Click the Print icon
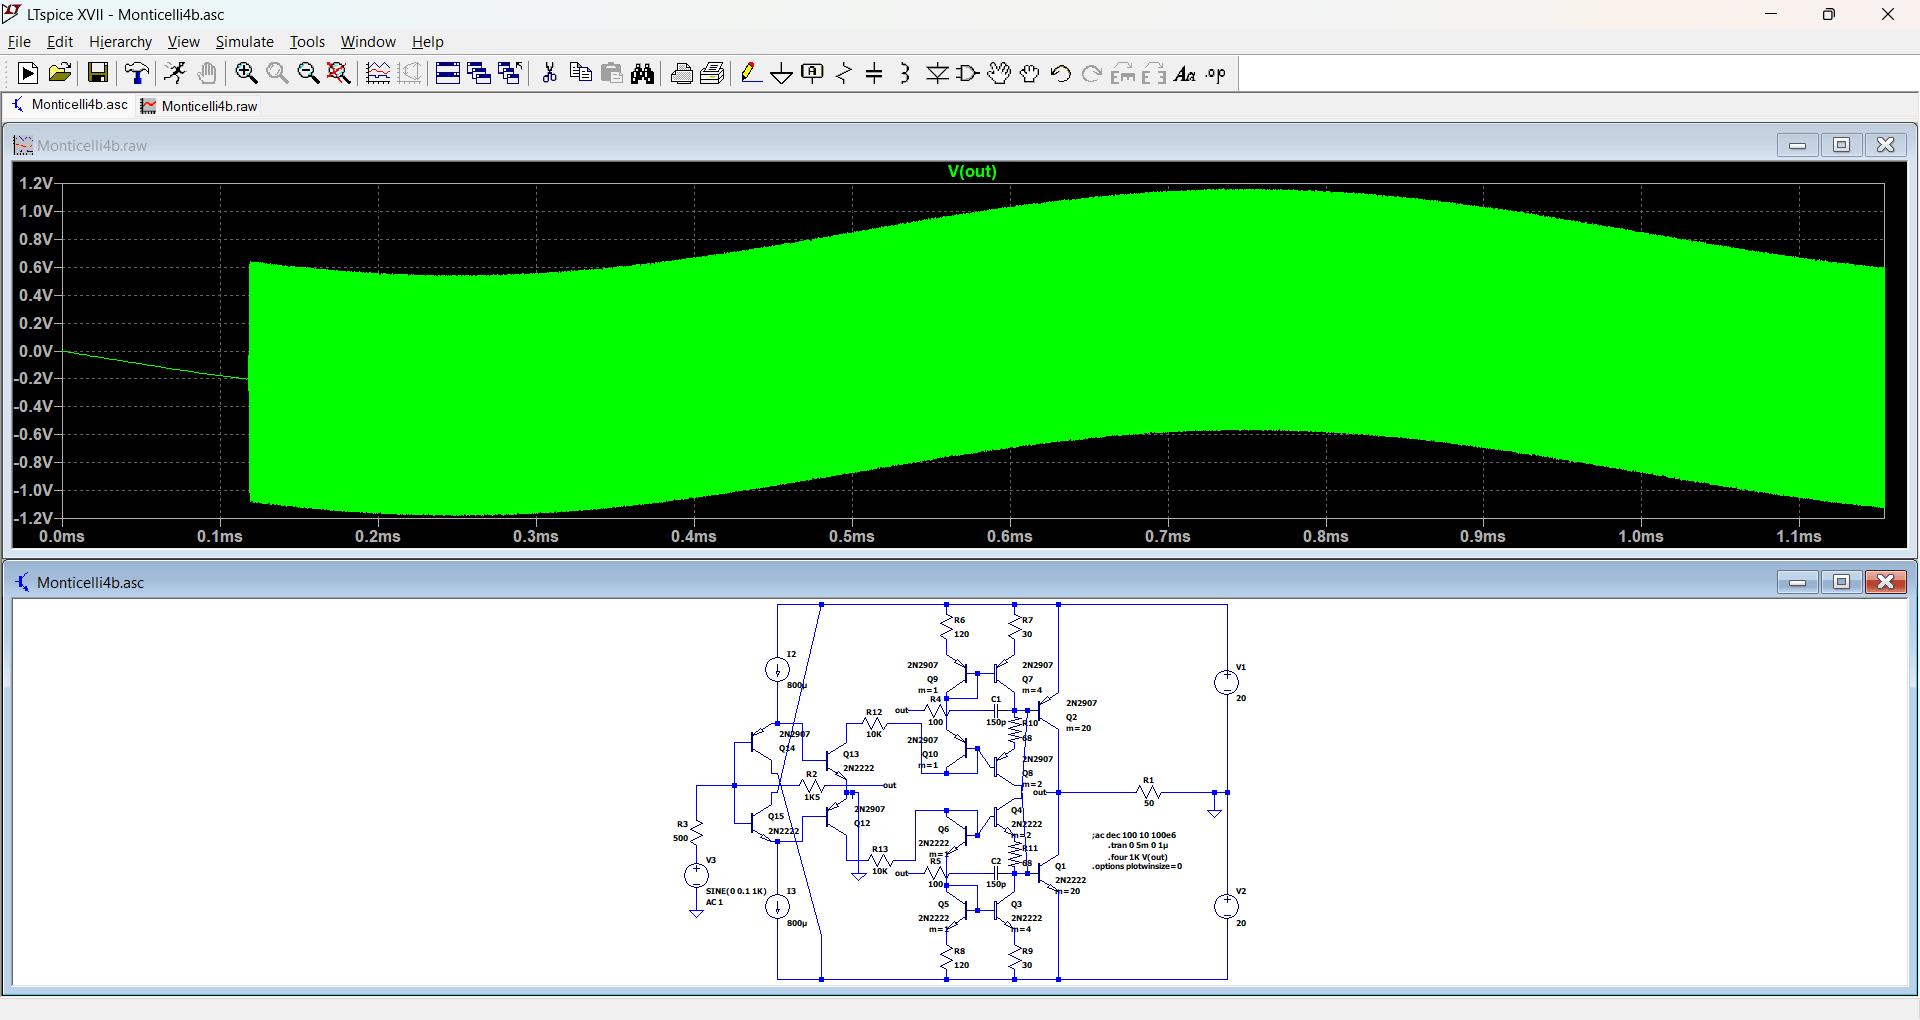Image resolution: width=1920 pixels, height=1020 pixels. point(681,73)
